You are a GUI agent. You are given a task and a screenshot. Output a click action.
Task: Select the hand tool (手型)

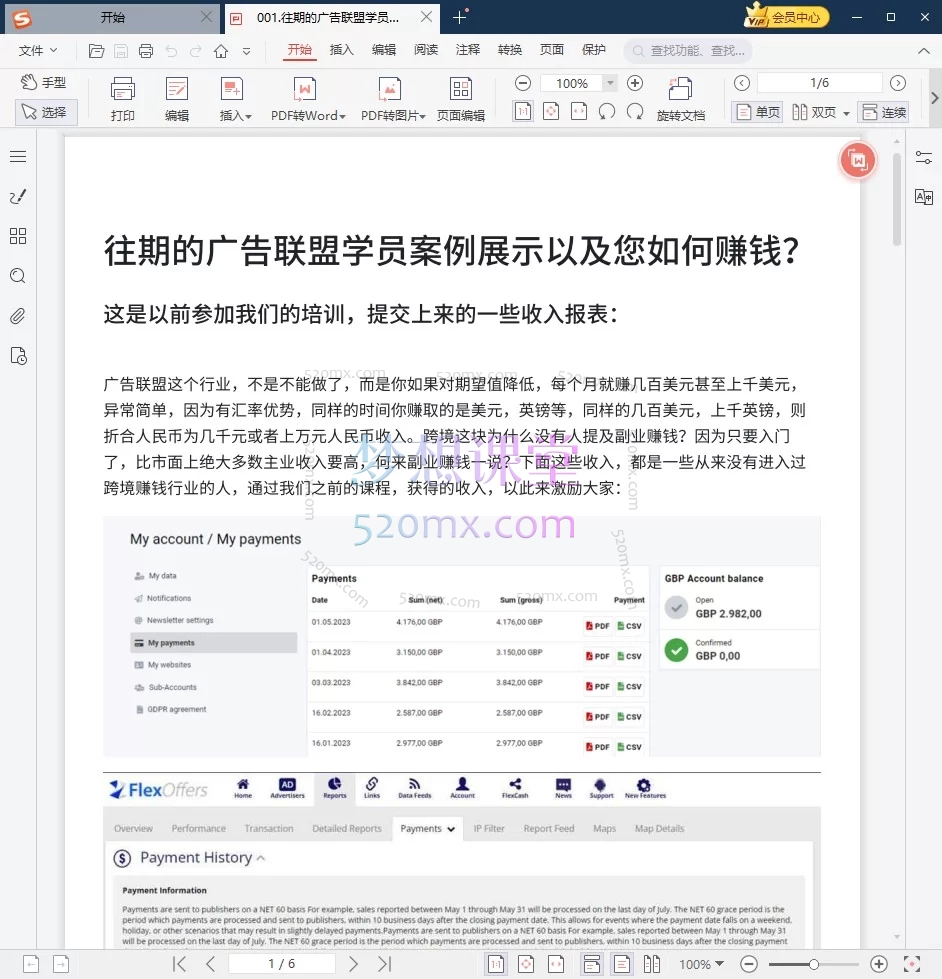[x=46, y=81]
